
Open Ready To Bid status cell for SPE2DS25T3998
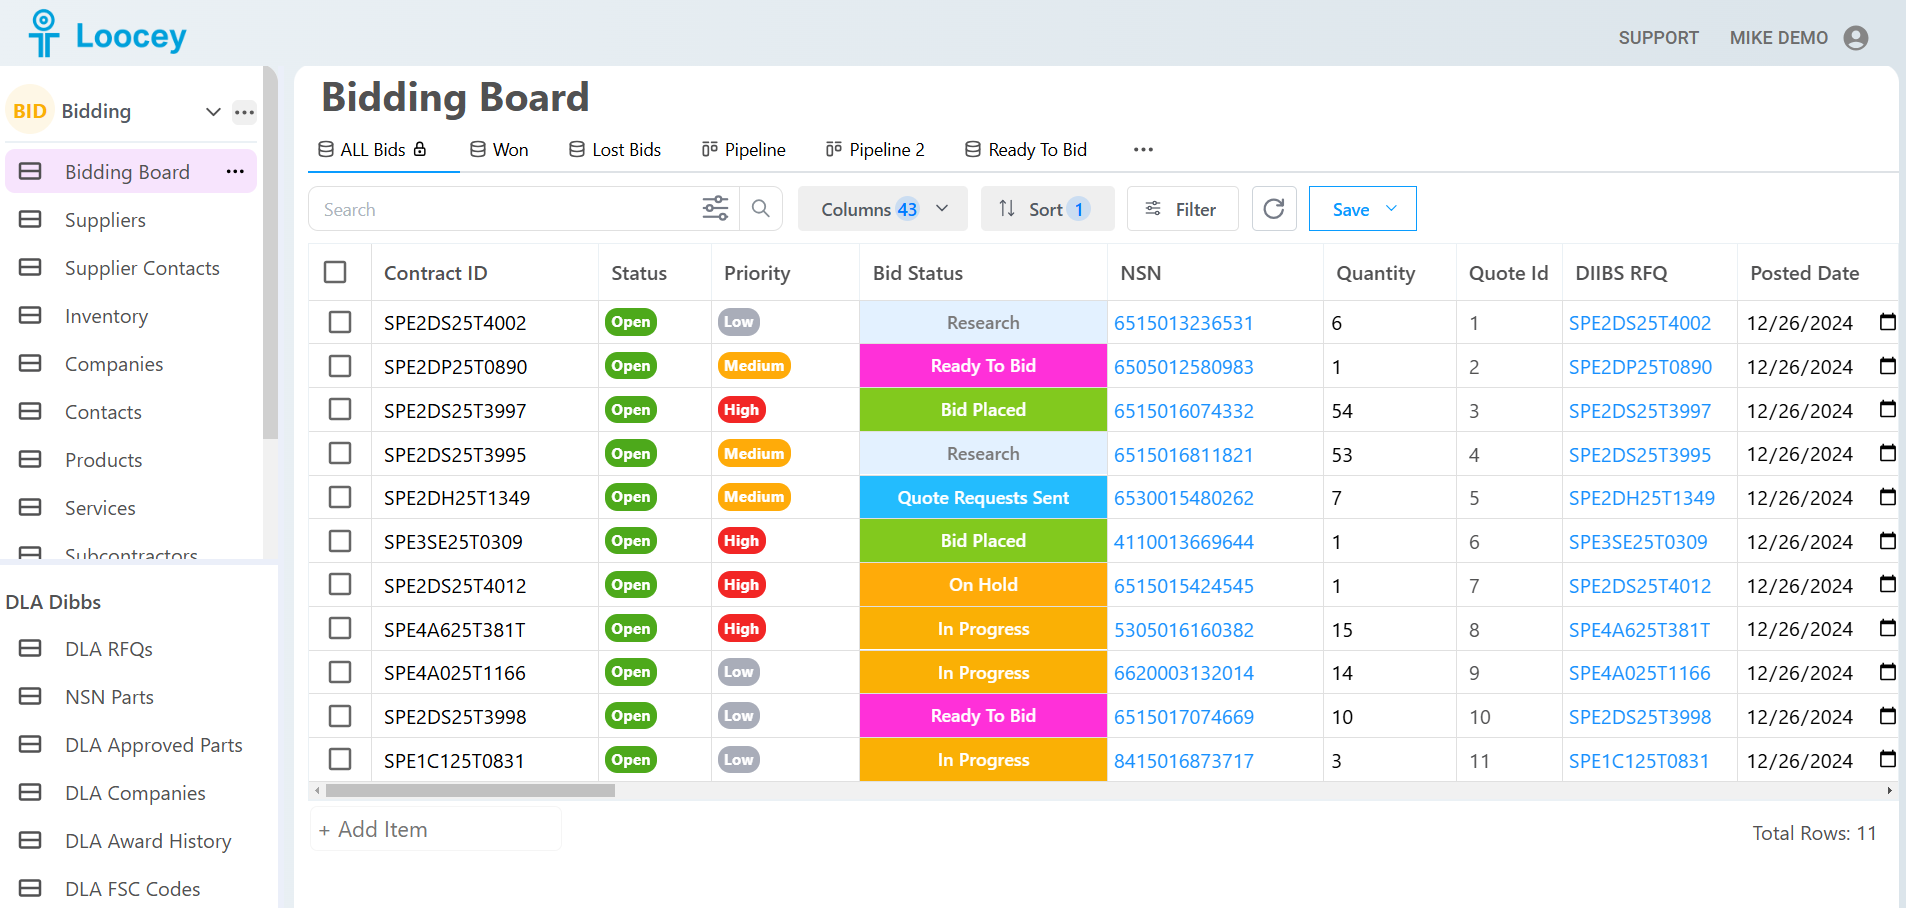point(983,716)
